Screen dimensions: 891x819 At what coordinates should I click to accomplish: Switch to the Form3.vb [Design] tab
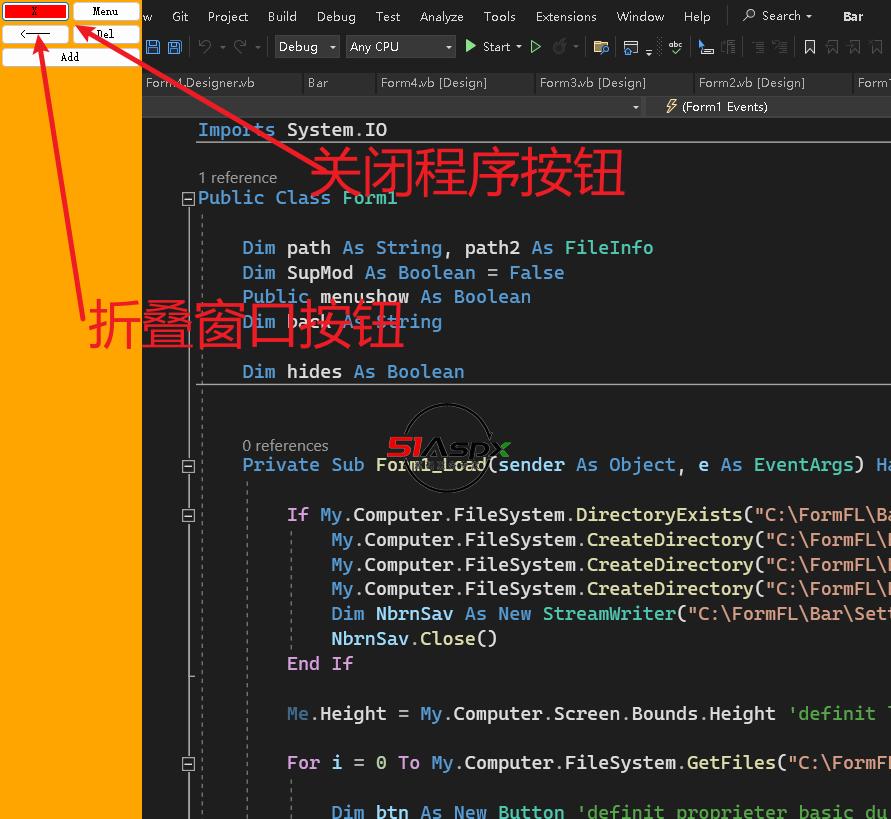pos(614,83)
